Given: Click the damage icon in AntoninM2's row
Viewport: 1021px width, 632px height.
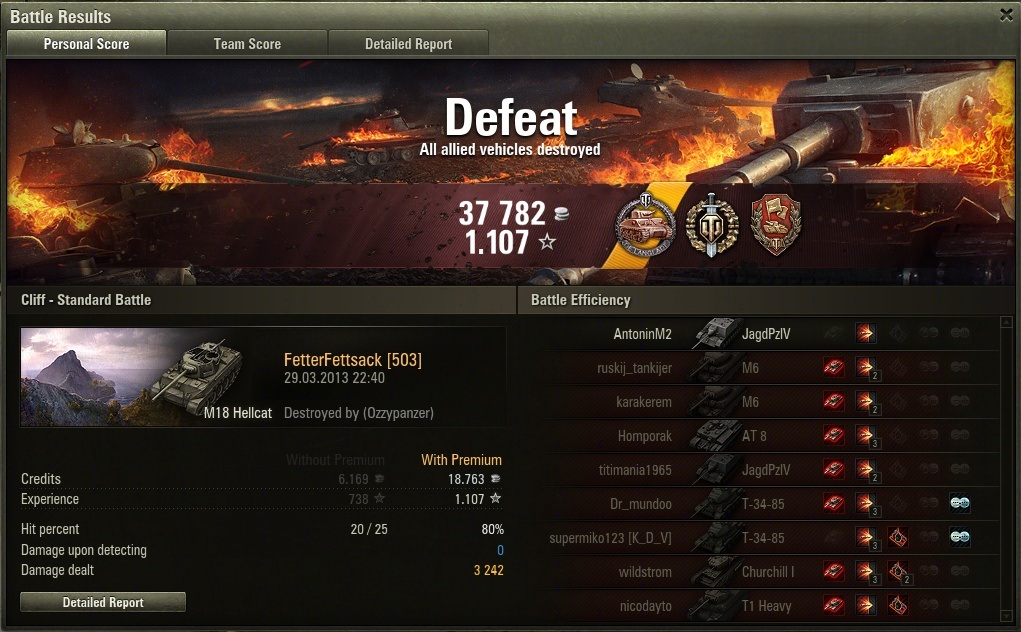Looking at the screenshot, I should (865, 334).
